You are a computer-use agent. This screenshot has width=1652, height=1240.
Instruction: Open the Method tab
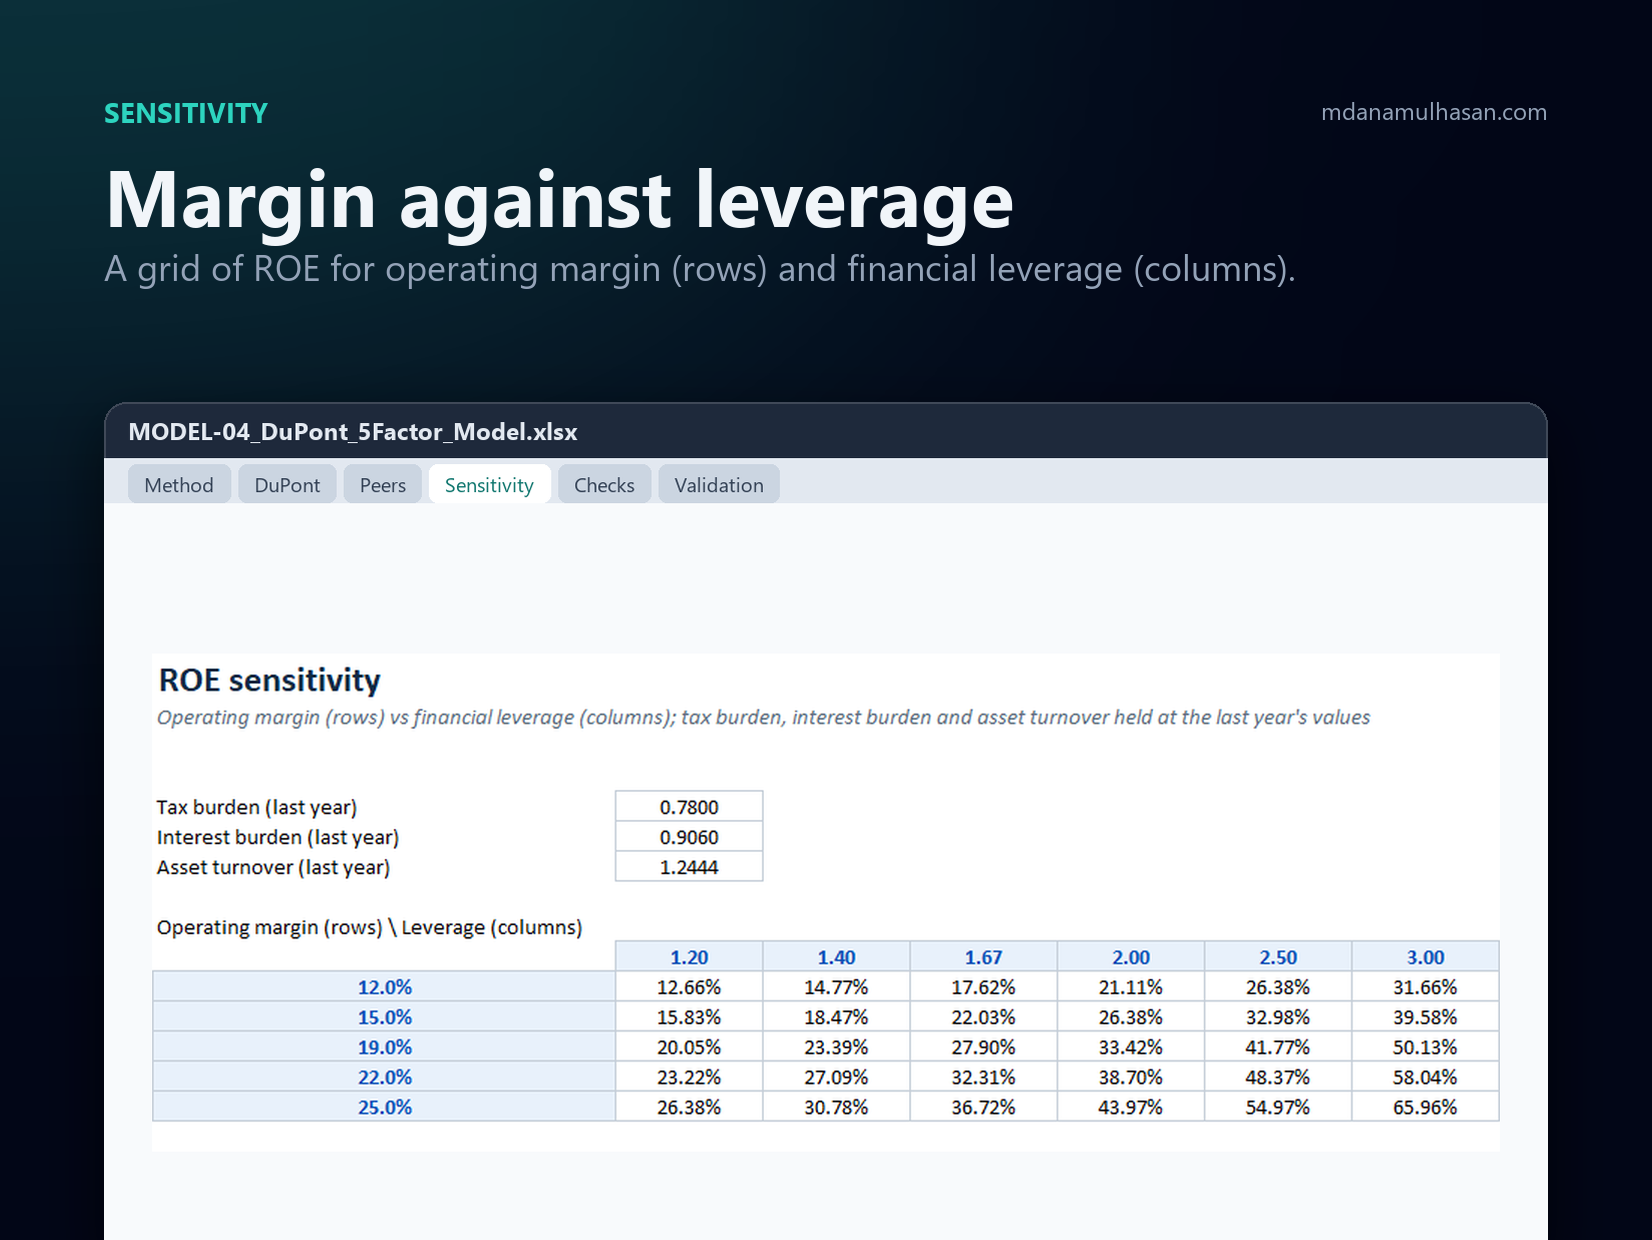click(179, 485)
